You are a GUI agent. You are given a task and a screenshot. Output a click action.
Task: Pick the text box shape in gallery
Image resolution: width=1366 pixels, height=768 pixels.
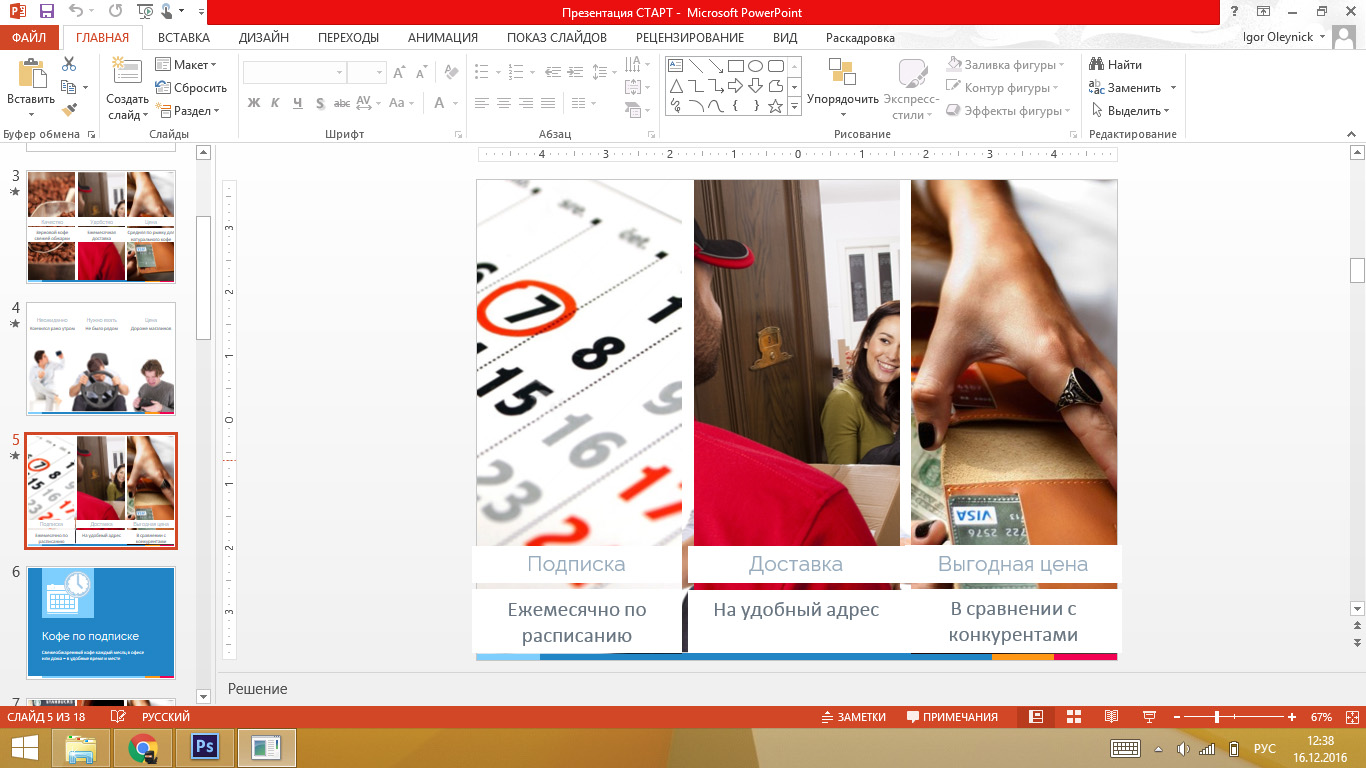pyautogui.click(x=675, y=66)
